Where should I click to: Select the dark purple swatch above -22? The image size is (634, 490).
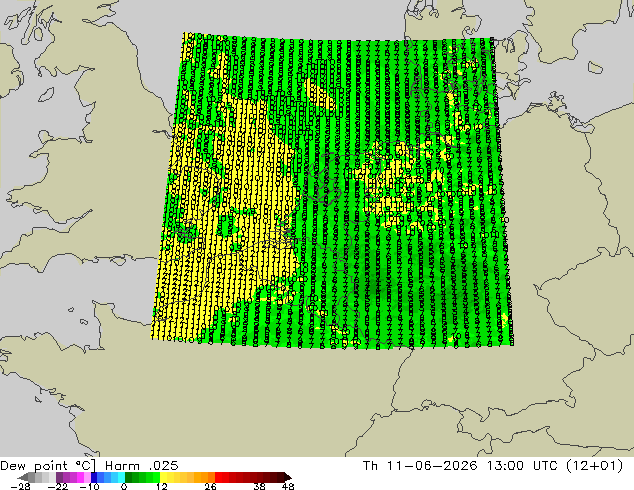59,477
